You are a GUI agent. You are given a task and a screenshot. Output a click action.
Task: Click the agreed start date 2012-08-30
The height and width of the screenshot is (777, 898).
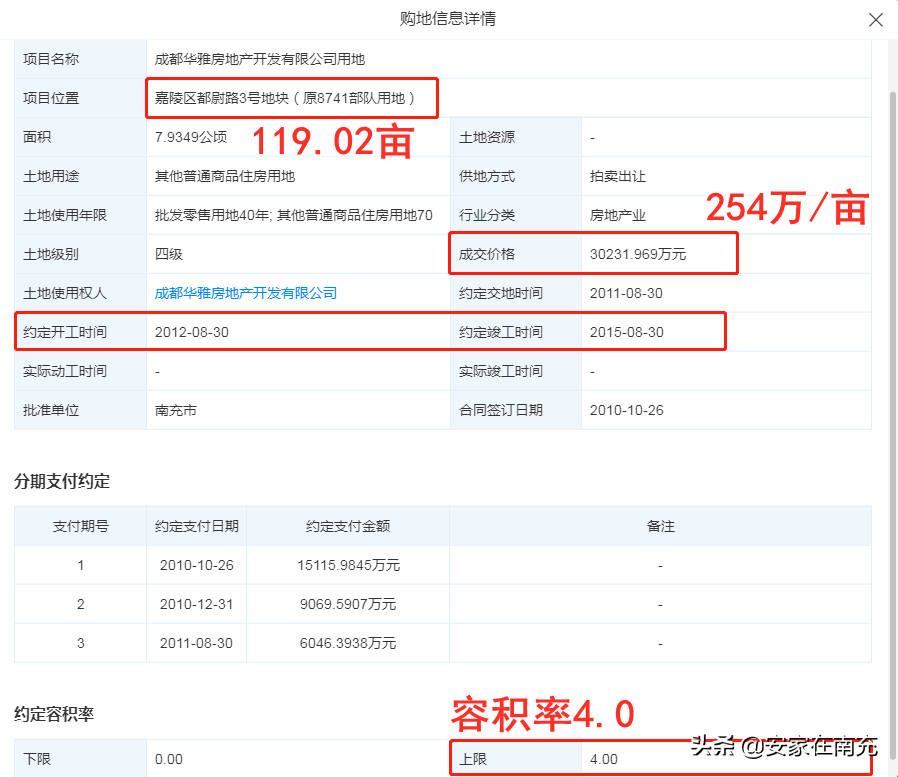point(191,332)
